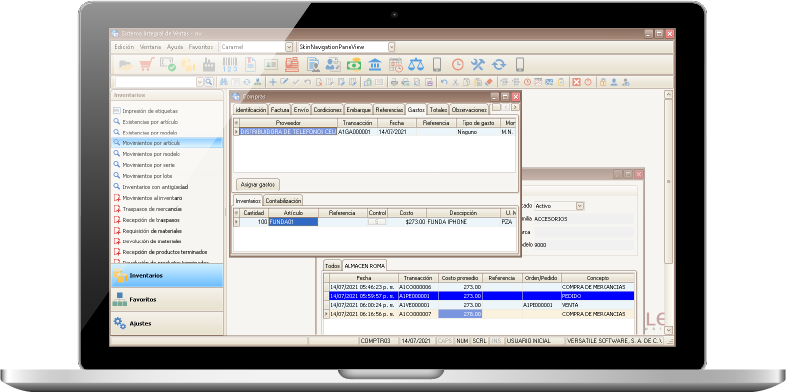Click the scissors cut icon

(x=455, y=82)
